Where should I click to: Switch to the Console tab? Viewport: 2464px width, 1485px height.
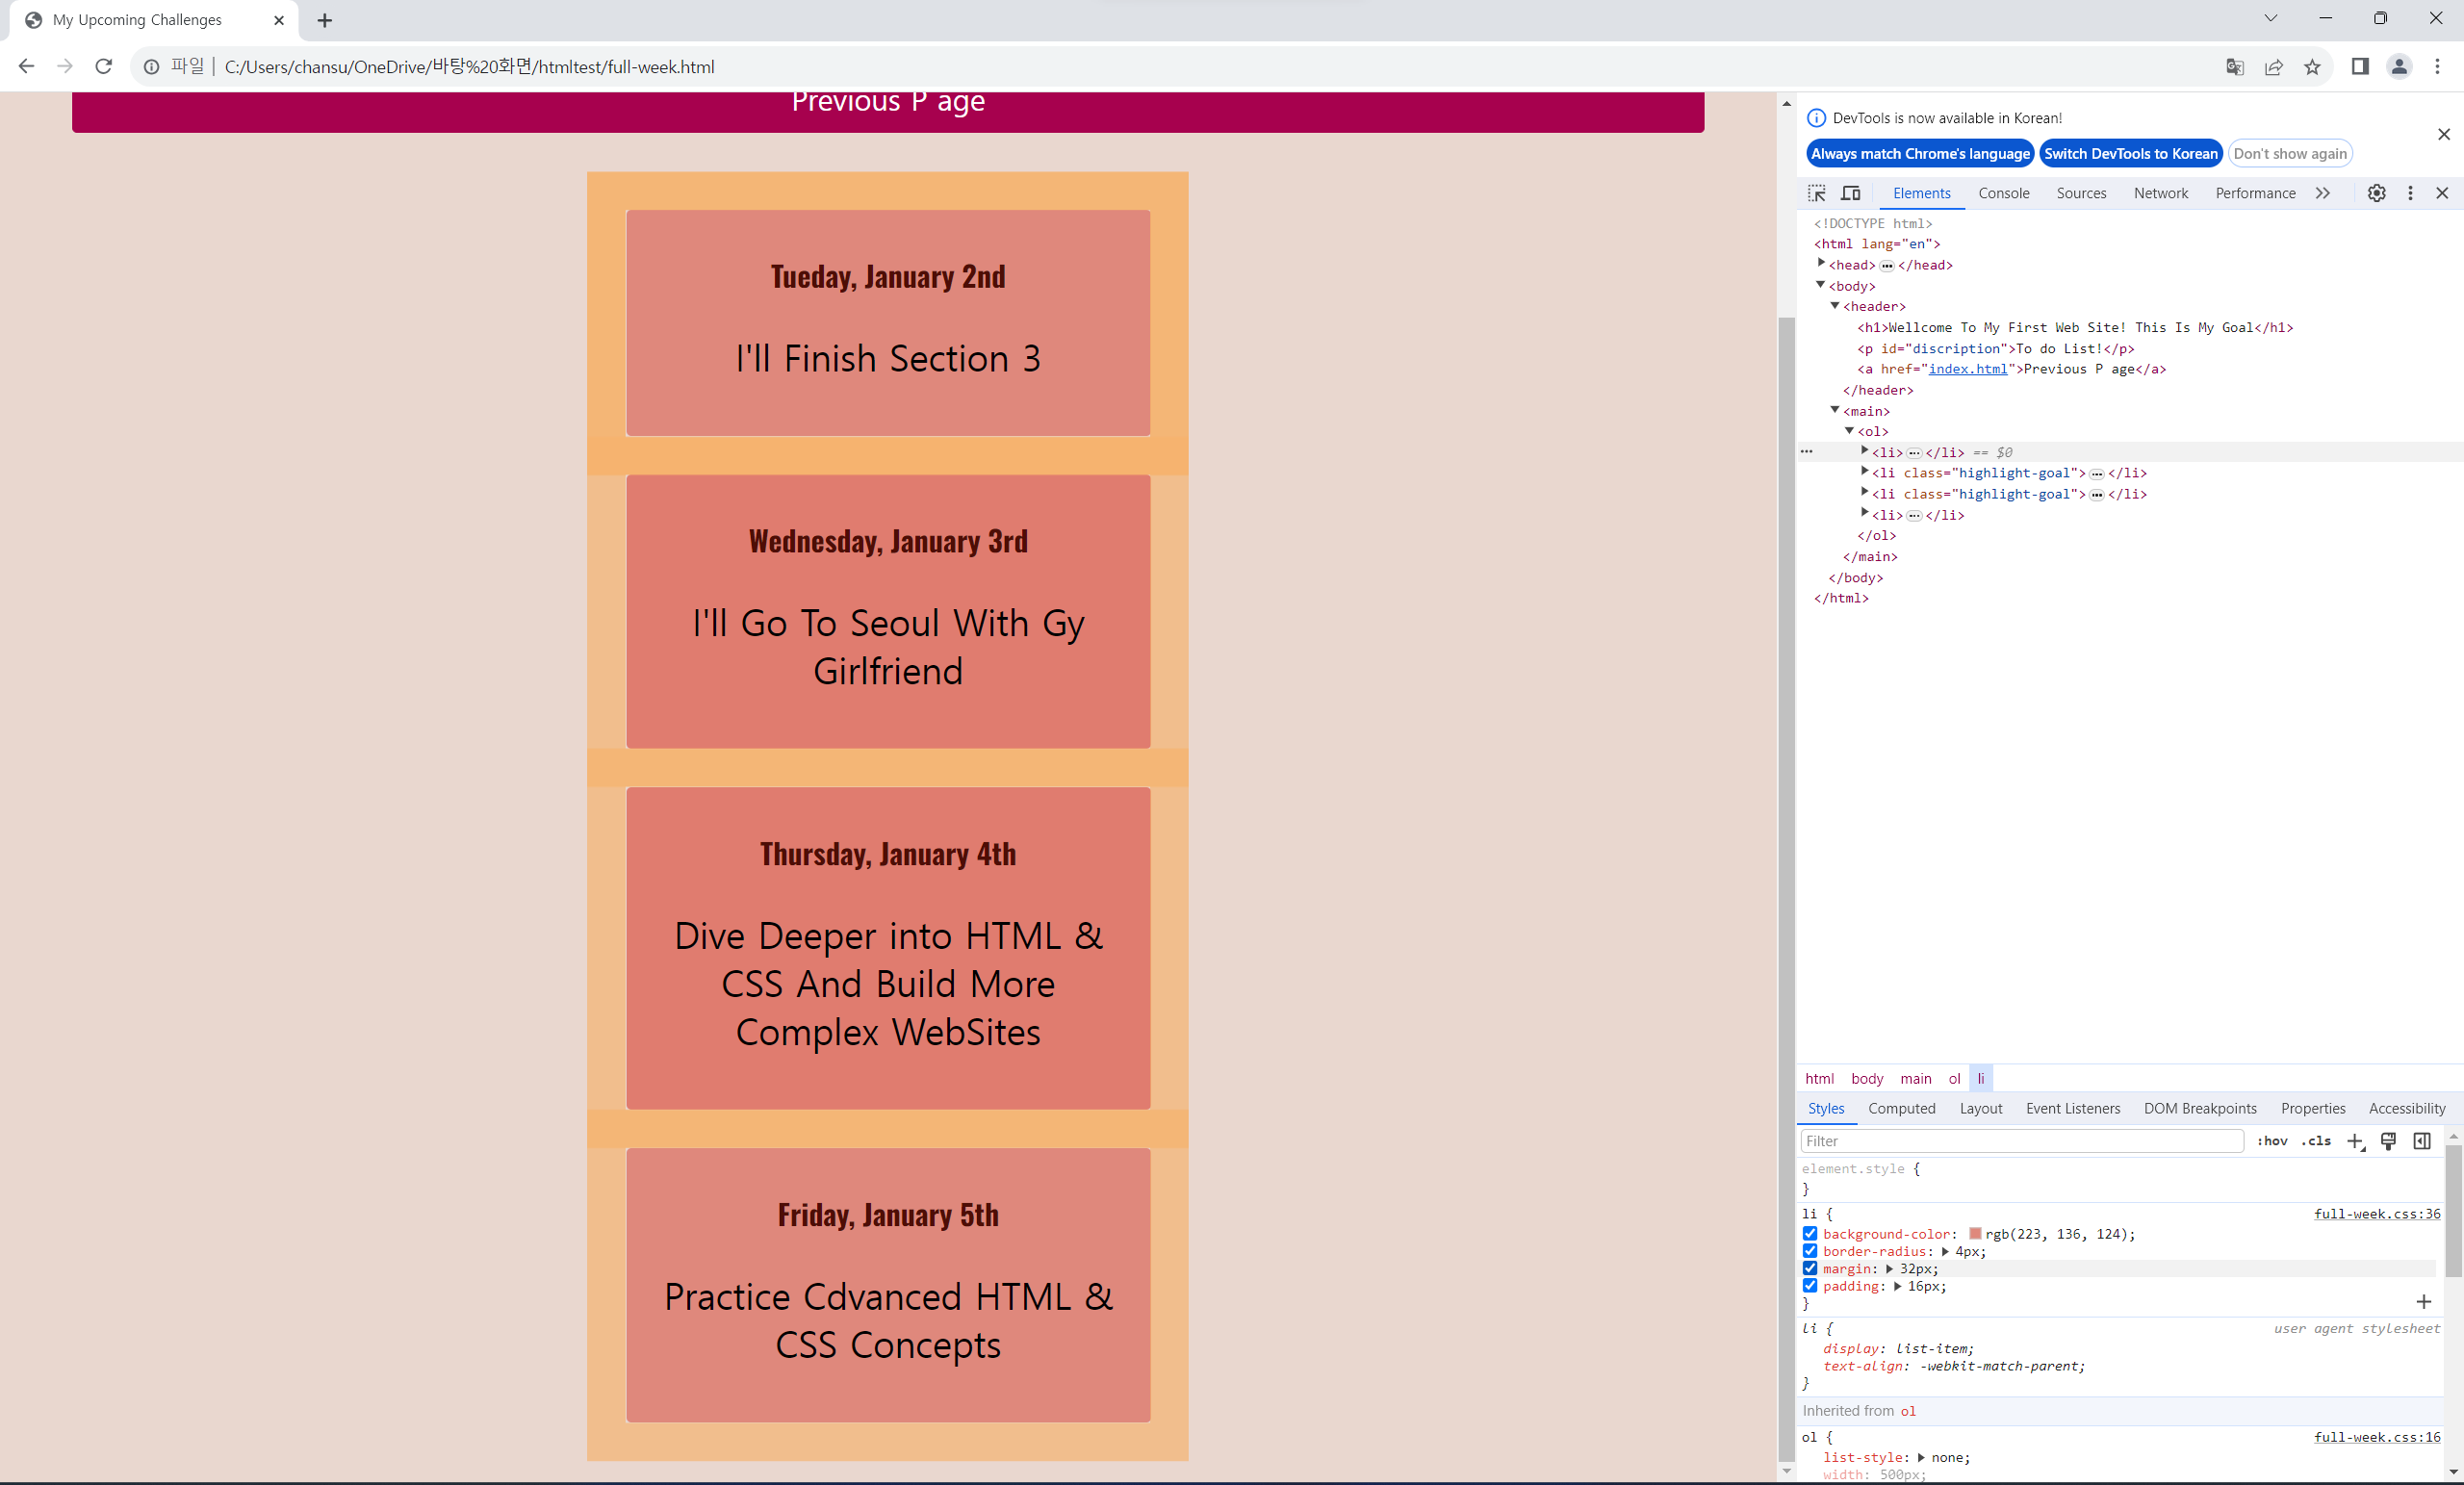pyautogui.click(x=2003, y=193)
